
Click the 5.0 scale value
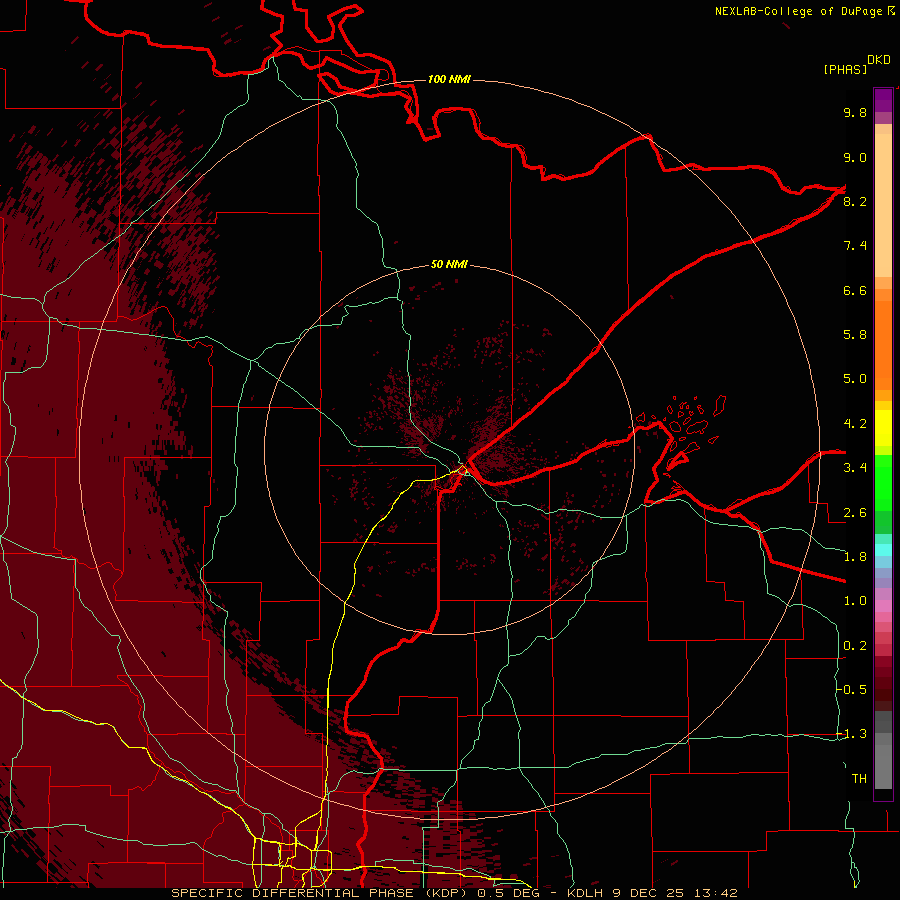pyautogui.click(x=855, y=379)
